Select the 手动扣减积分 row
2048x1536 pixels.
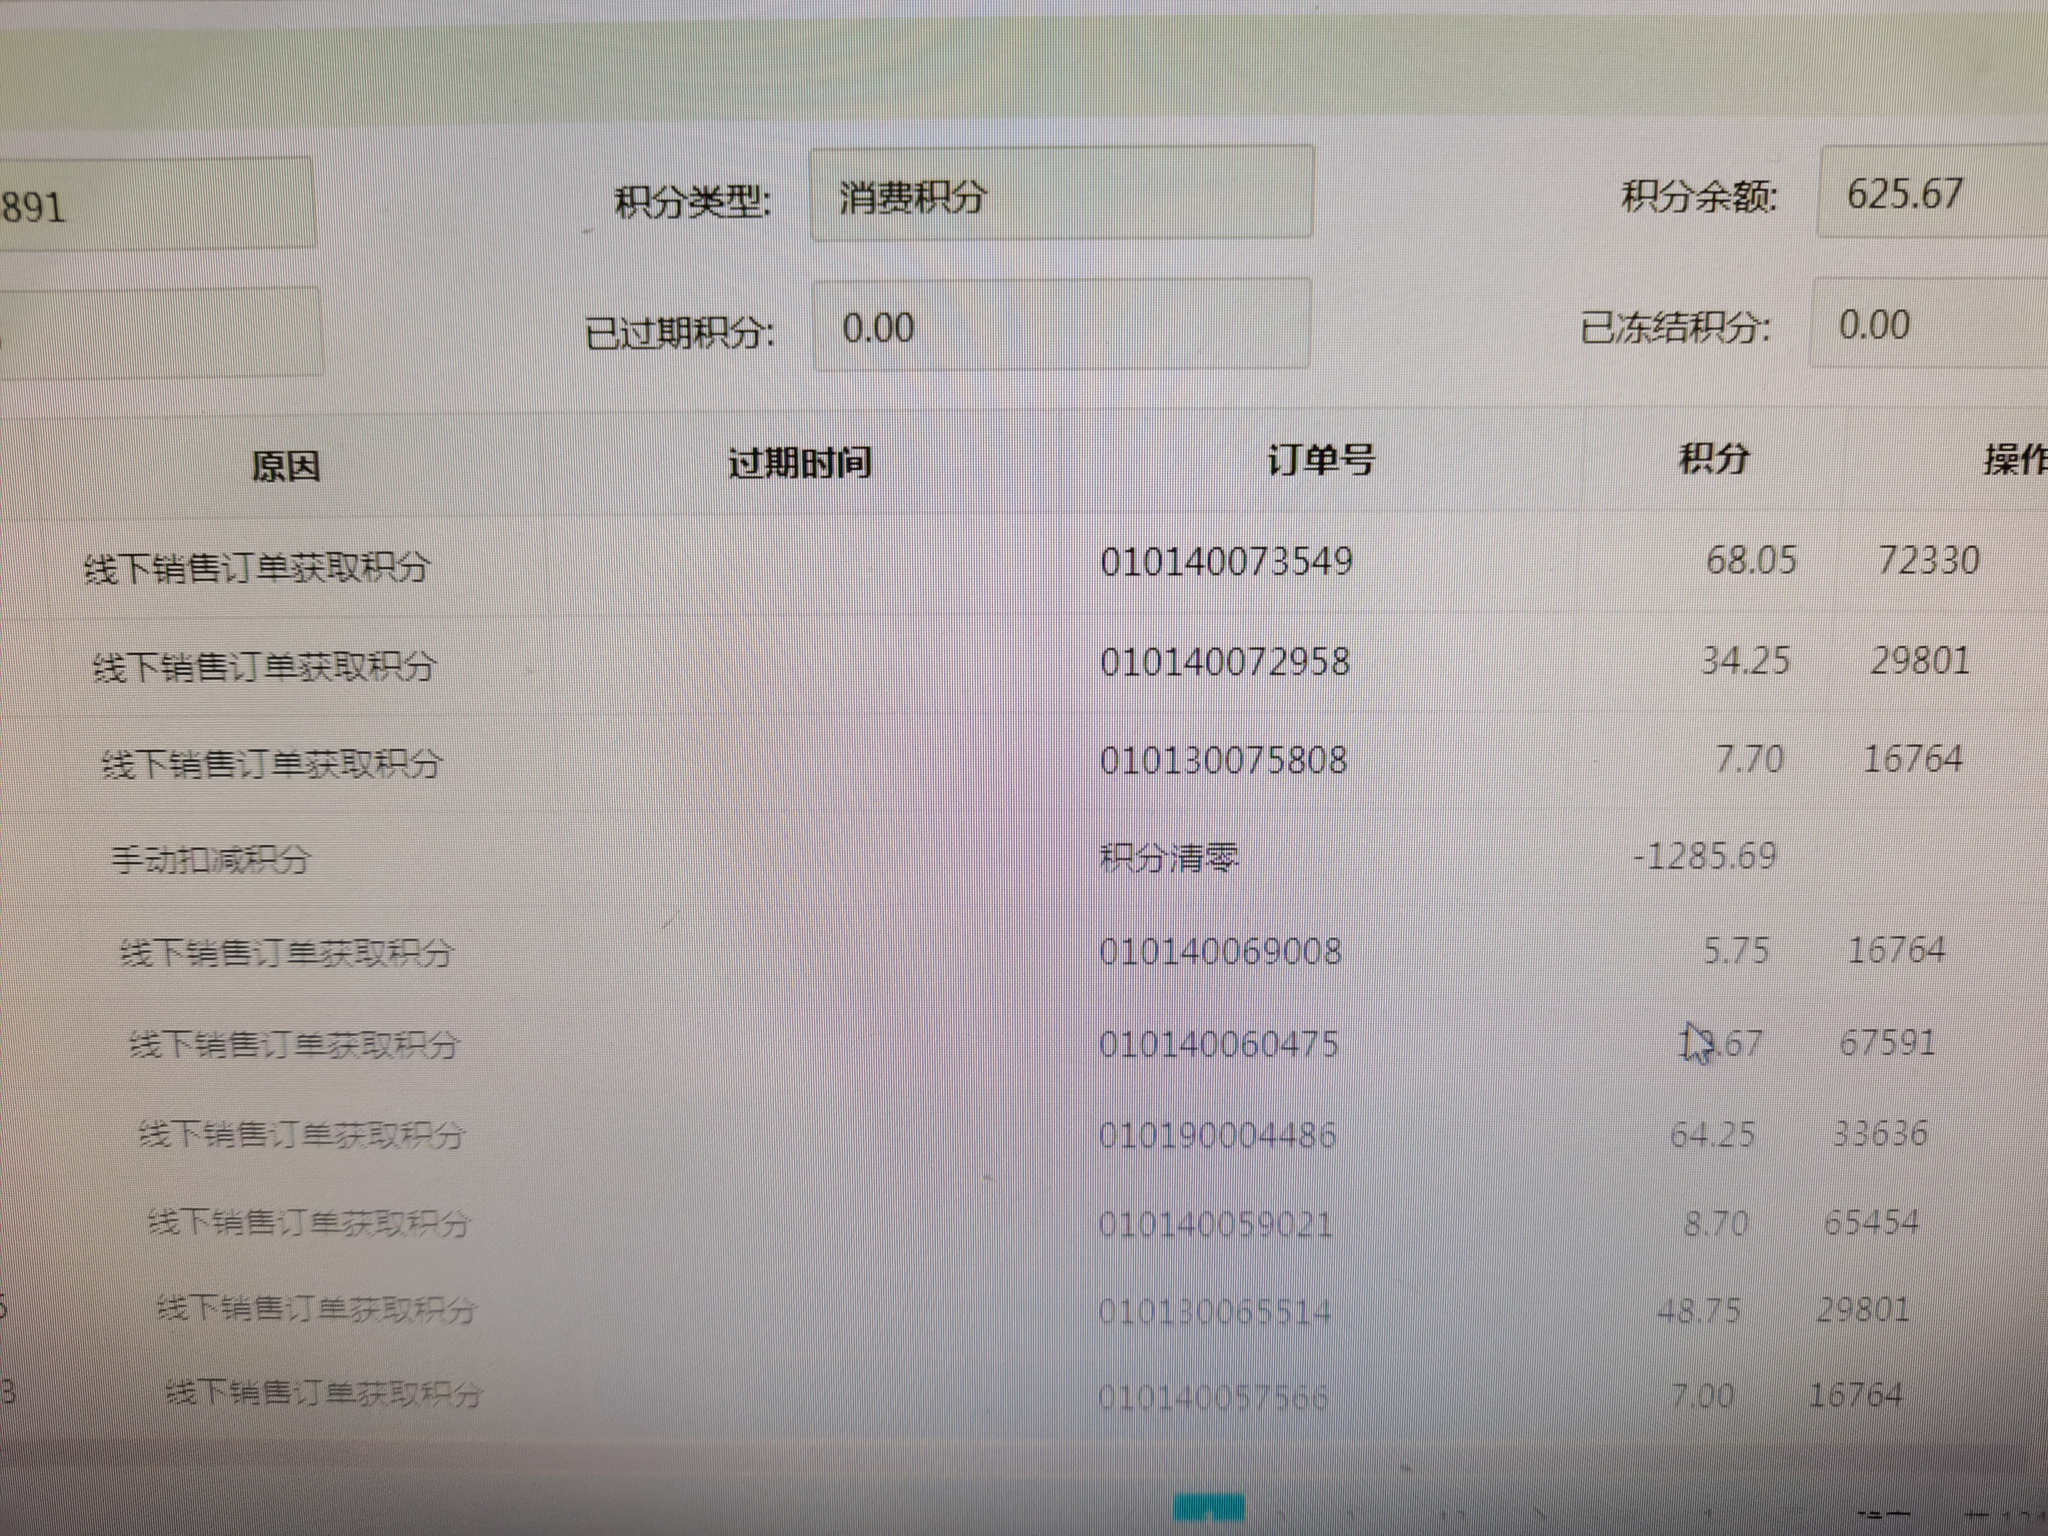click(210, 859)
